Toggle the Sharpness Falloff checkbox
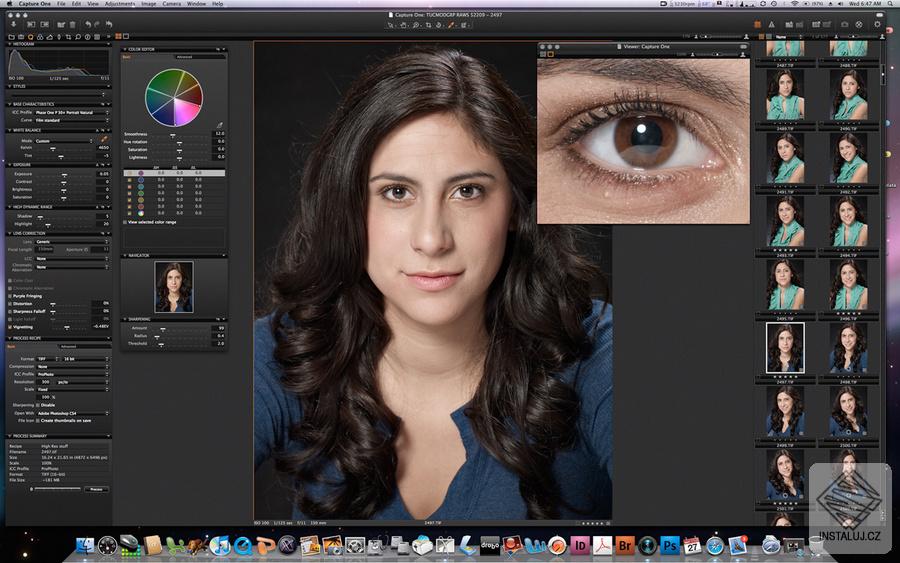 (x=10, y=312)
